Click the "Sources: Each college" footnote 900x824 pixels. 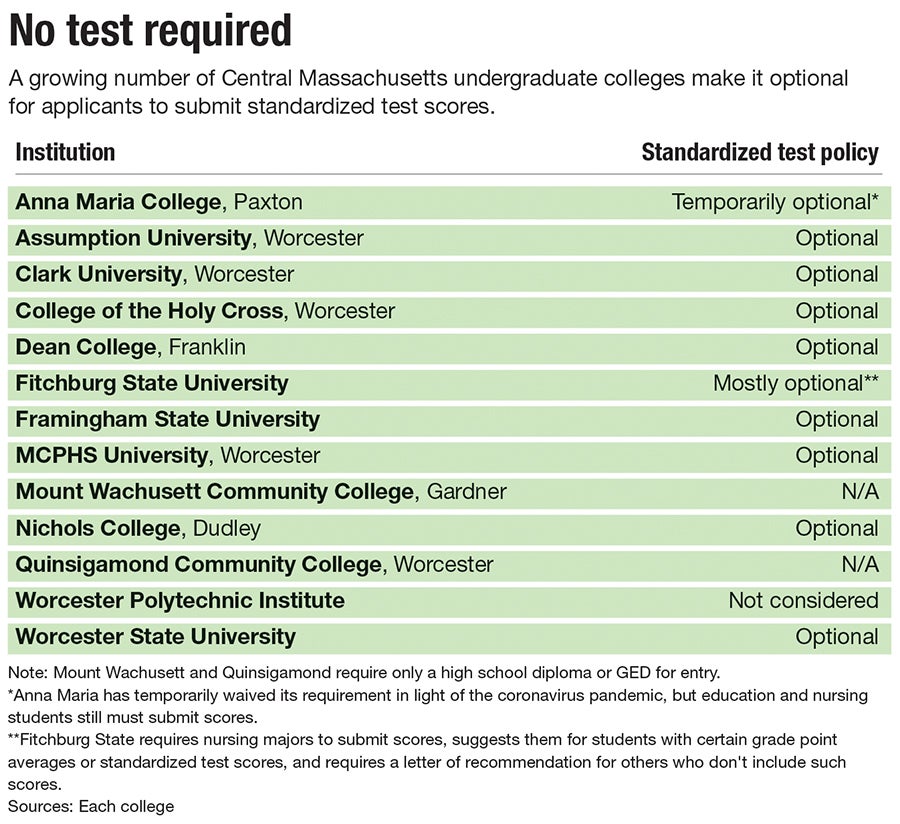point(90,806)
